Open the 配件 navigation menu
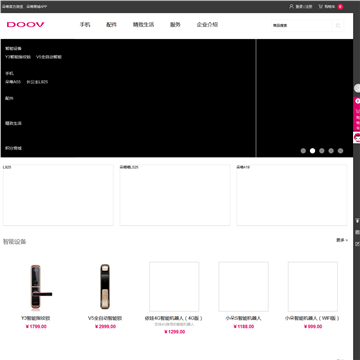The width and height of the screenshot is (360, 360). pos(111,25)
